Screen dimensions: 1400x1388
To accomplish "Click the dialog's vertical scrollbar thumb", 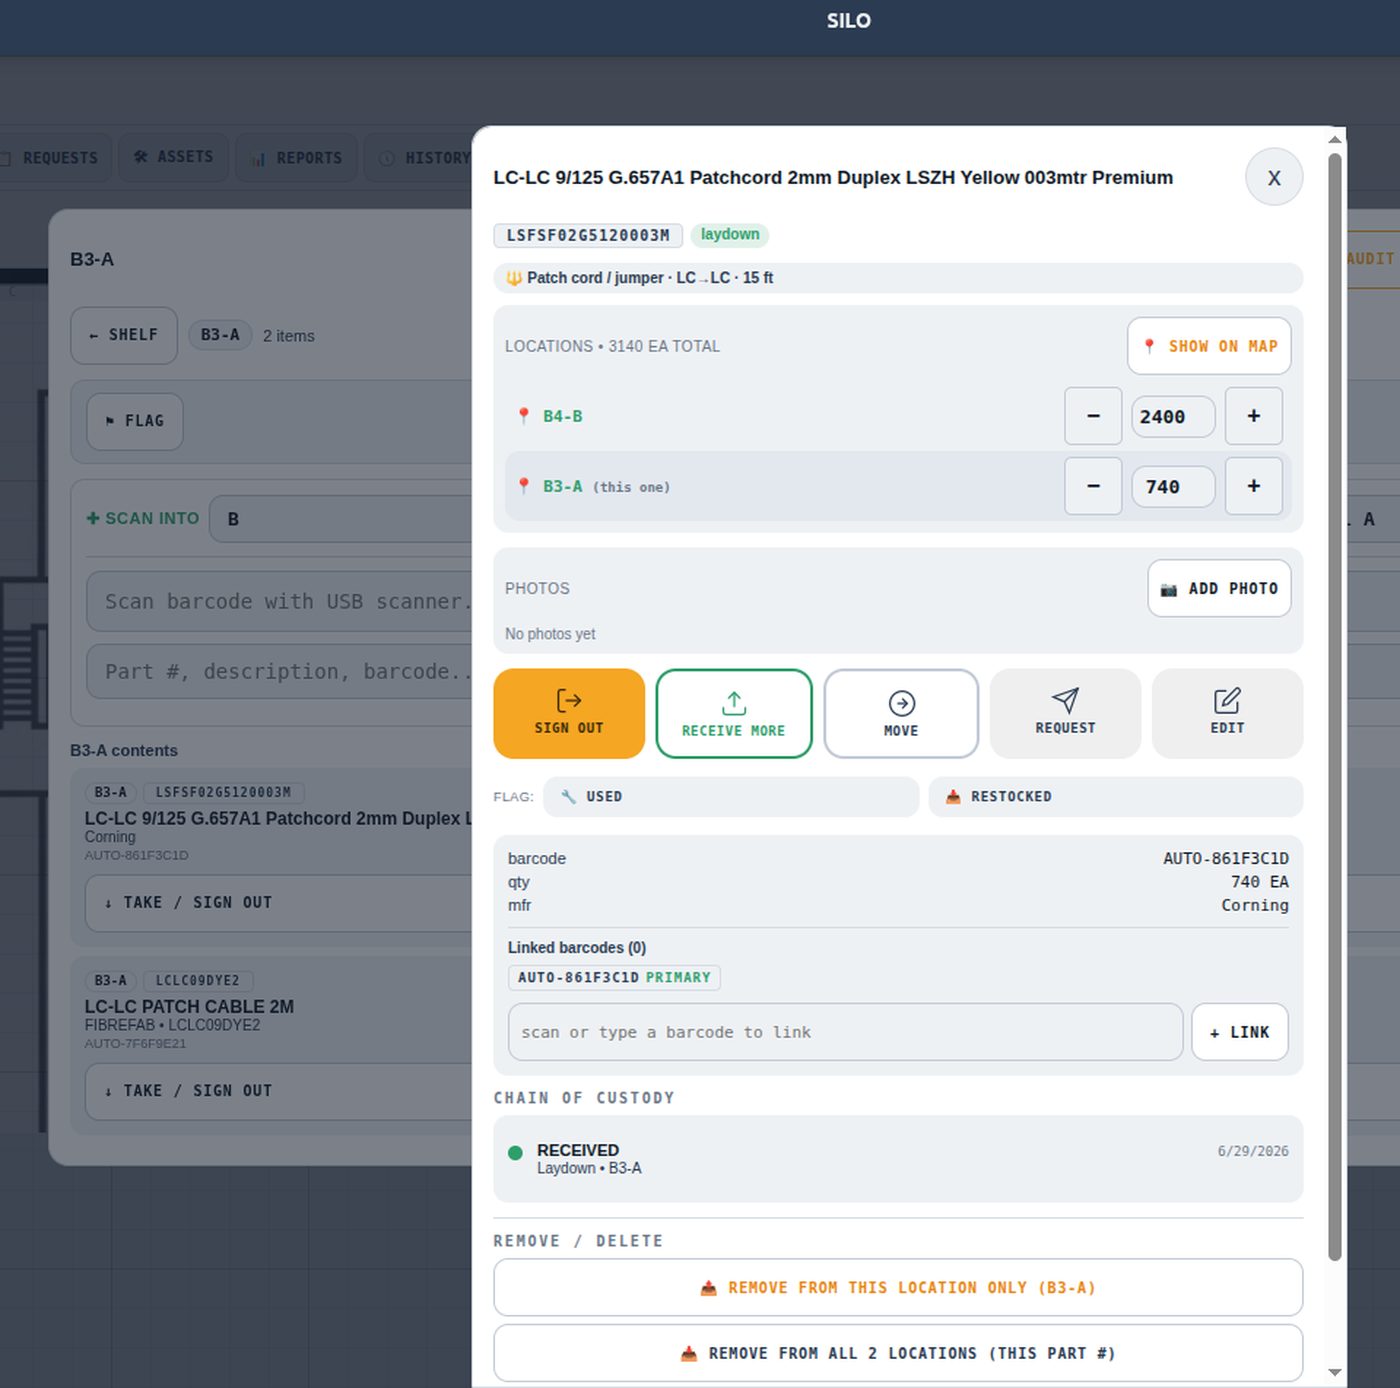I will tap(1334, 707).
